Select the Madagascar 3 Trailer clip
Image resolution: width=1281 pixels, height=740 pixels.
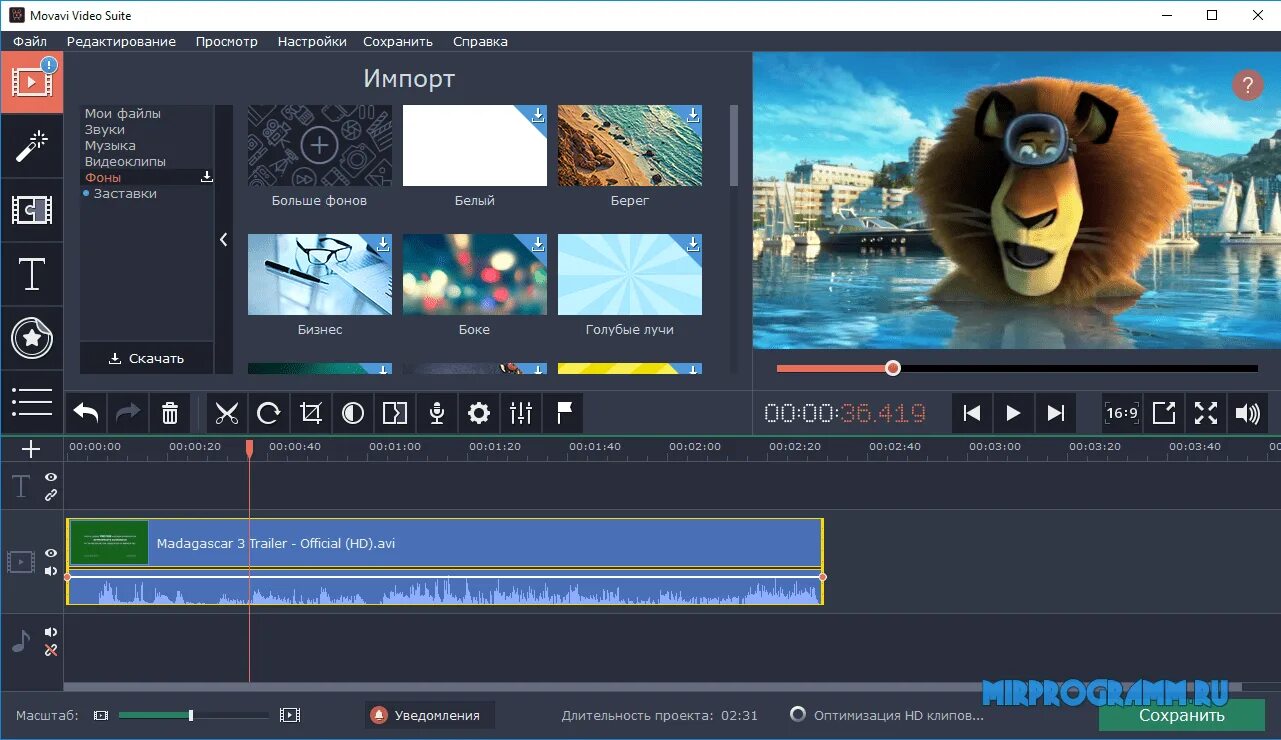point(445,561)
